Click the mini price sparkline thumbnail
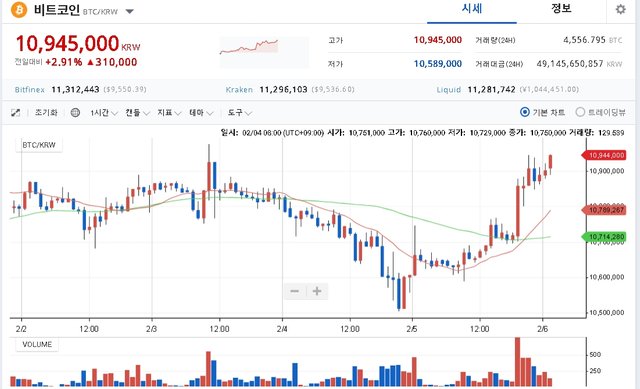 (264, 52)
